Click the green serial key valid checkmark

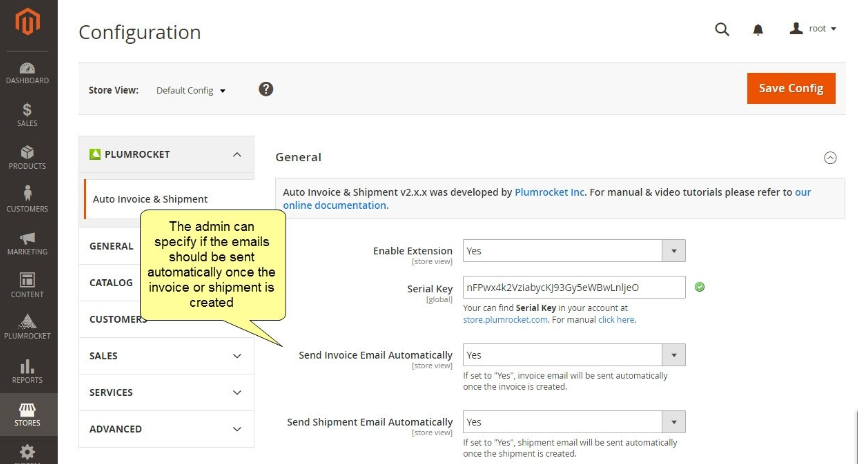699,287
